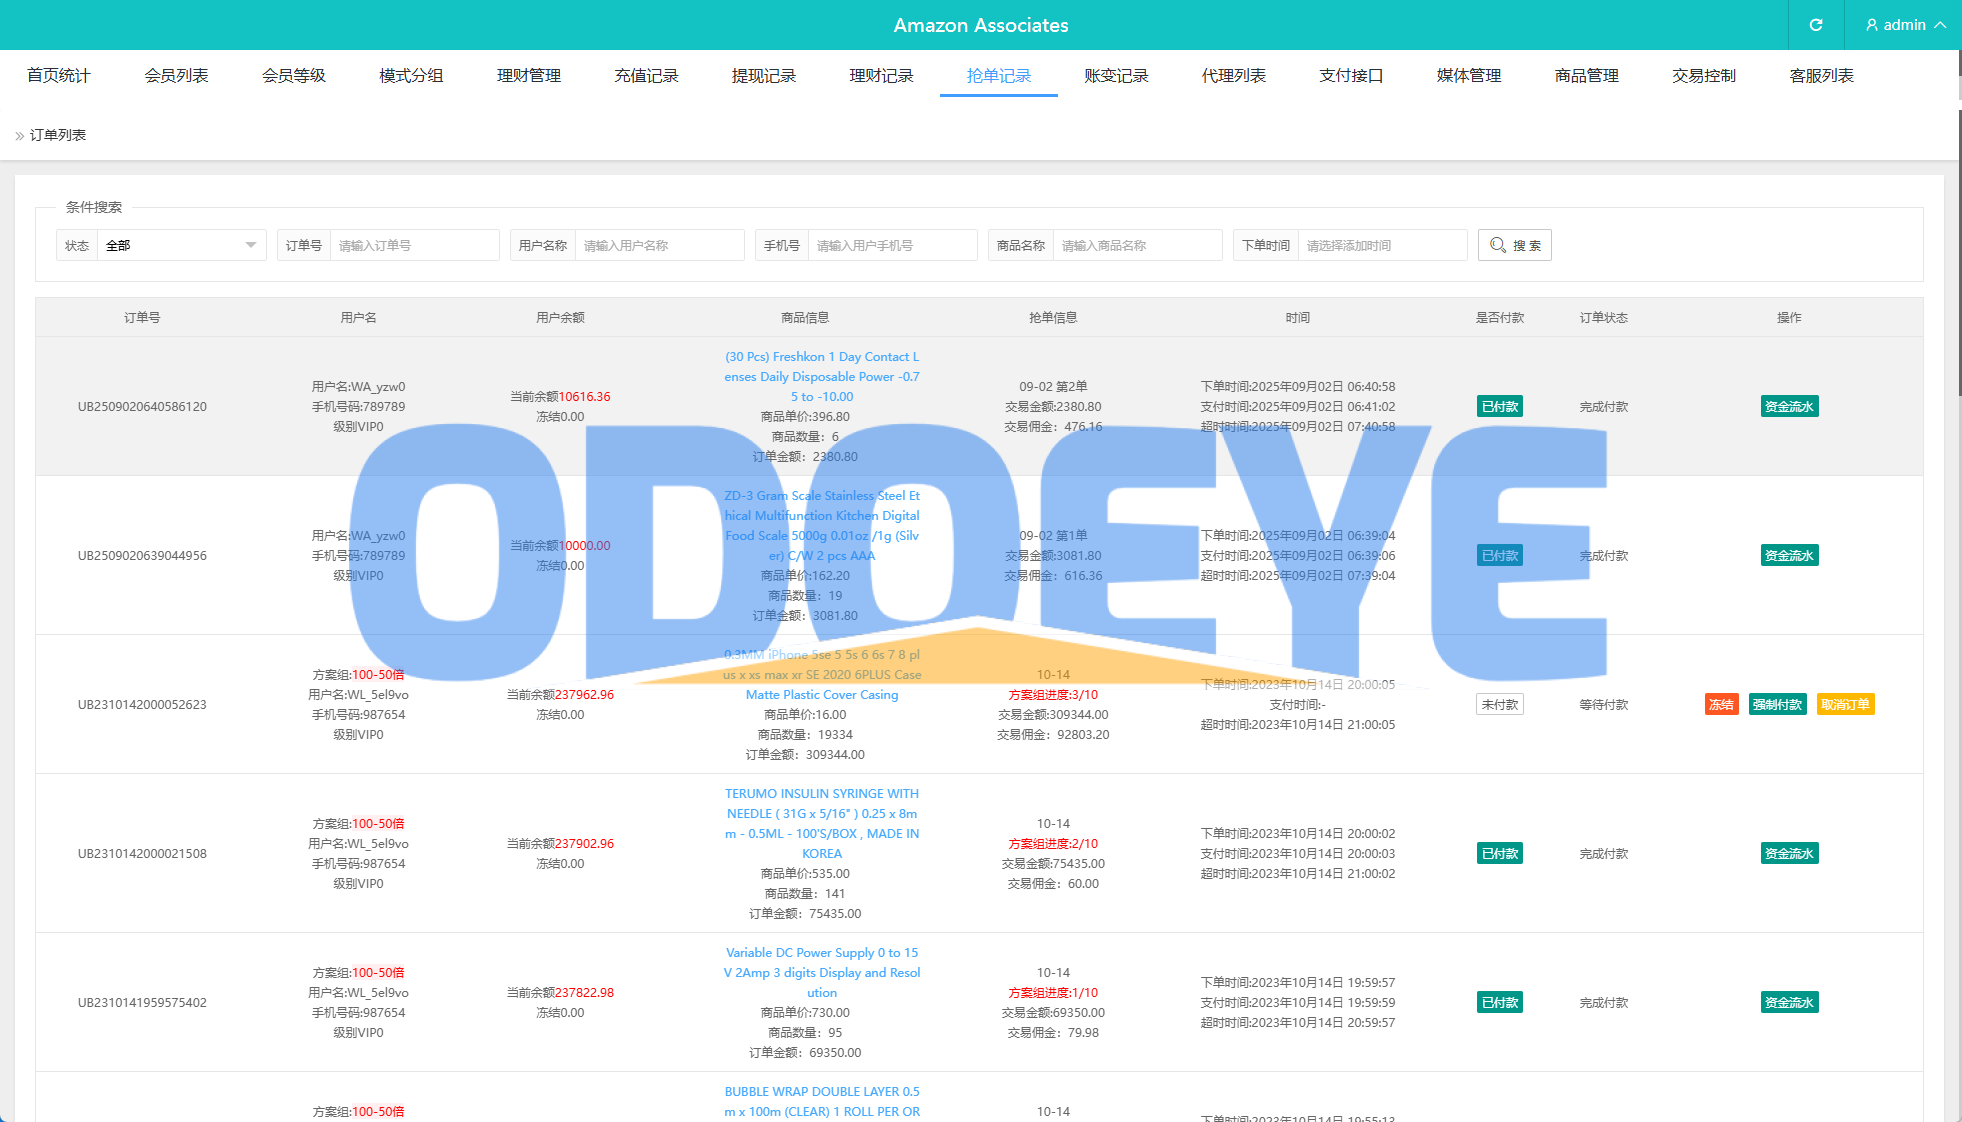The height and width of the screenshot is (1122, 1962).
Task: Click 资金流水 for order UB2509020640586120
Action: click(1788, 406)
